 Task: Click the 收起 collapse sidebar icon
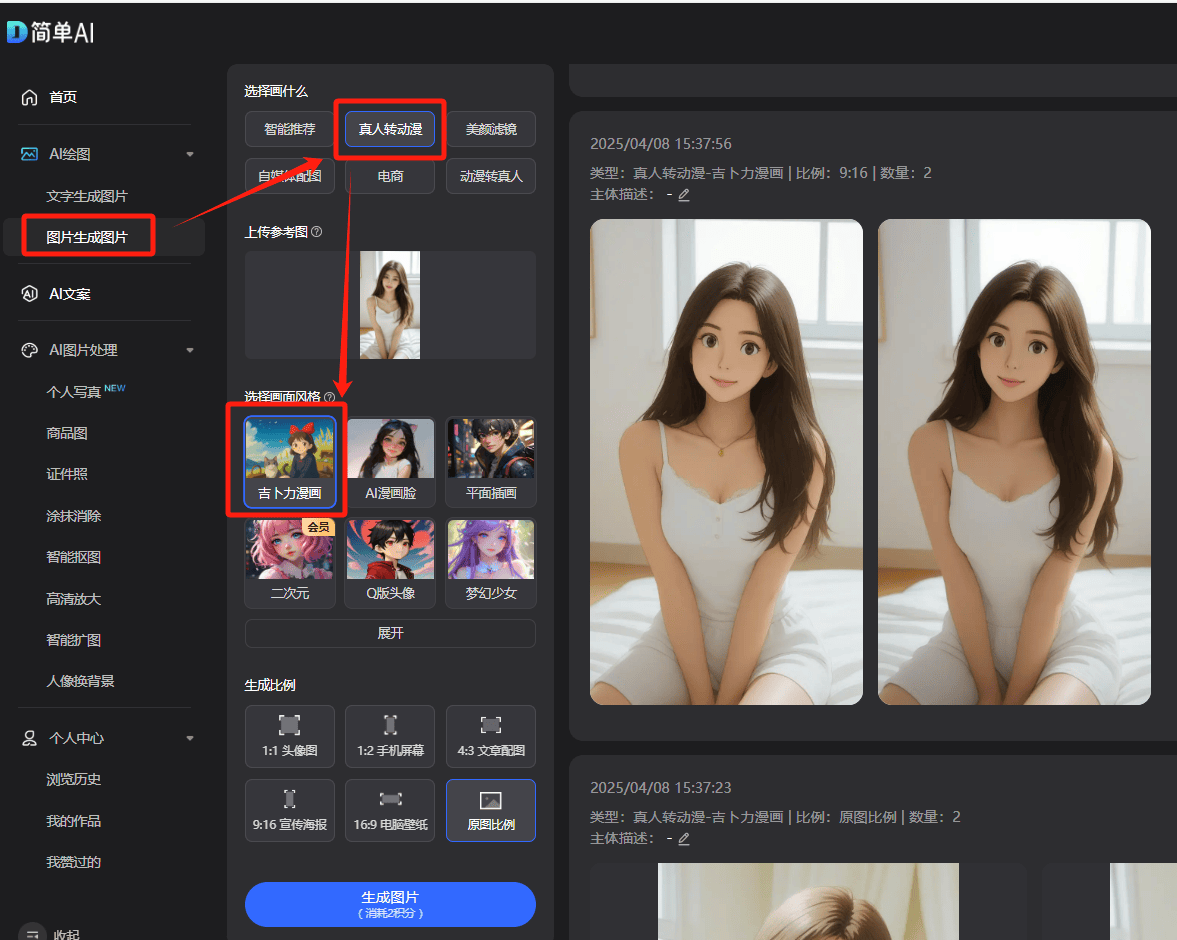point(33,934)
